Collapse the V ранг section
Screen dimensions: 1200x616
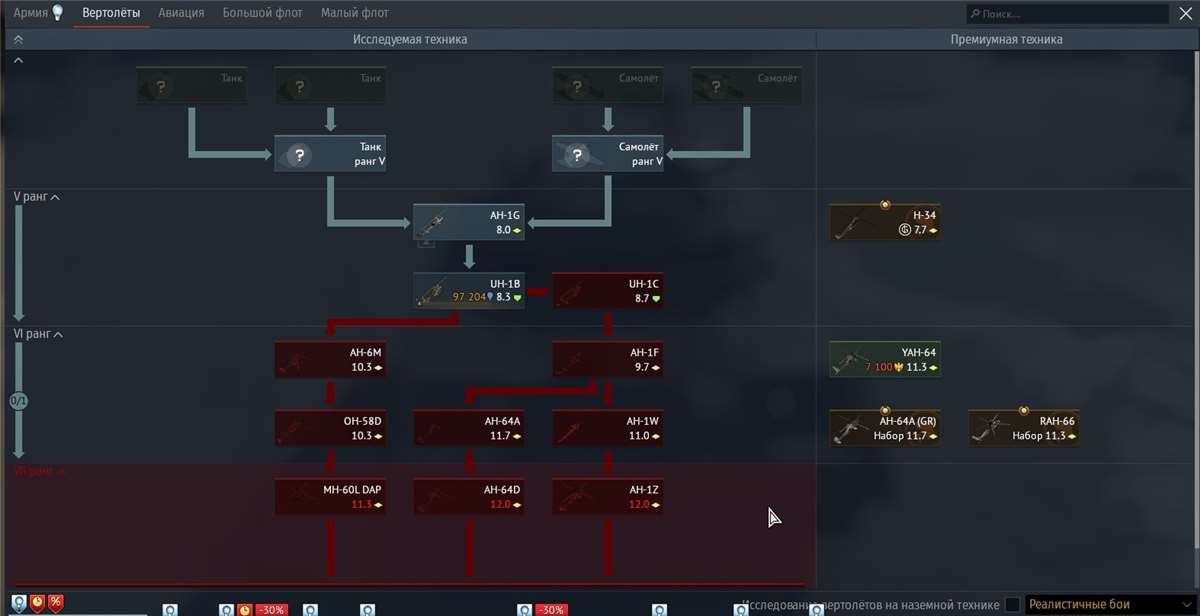(x=55, y=197)
